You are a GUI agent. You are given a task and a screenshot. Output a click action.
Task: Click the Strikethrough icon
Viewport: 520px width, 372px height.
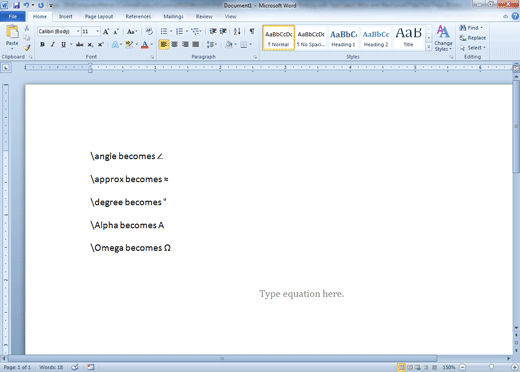[79, 44]
